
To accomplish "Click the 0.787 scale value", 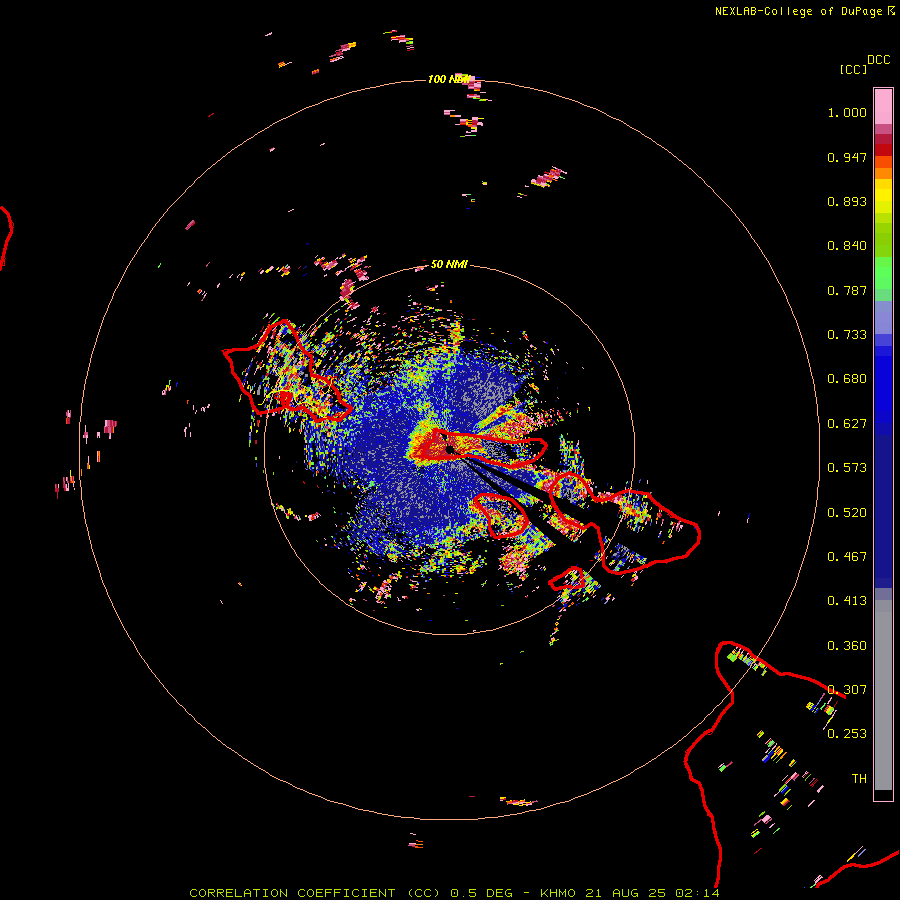I will point(847,290).
